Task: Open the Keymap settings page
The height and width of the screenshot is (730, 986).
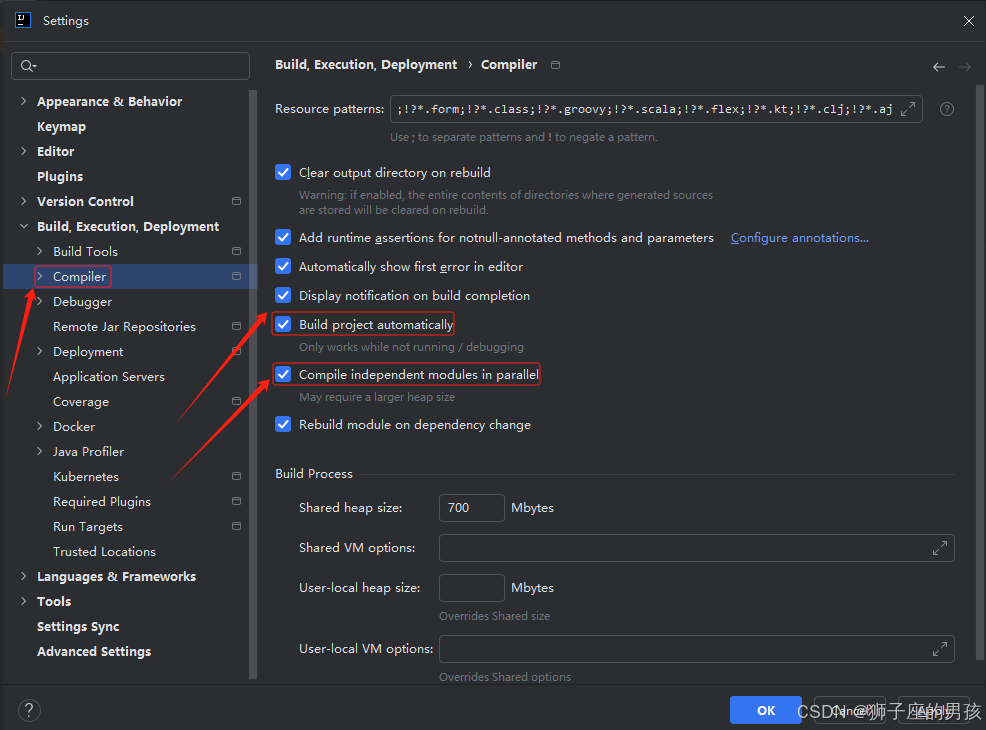Action: coord(61,126)
